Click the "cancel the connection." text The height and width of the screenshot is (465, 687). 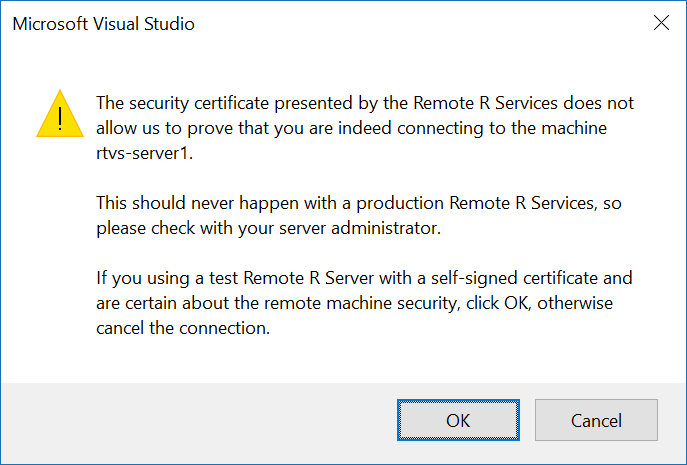coord(183,328)
